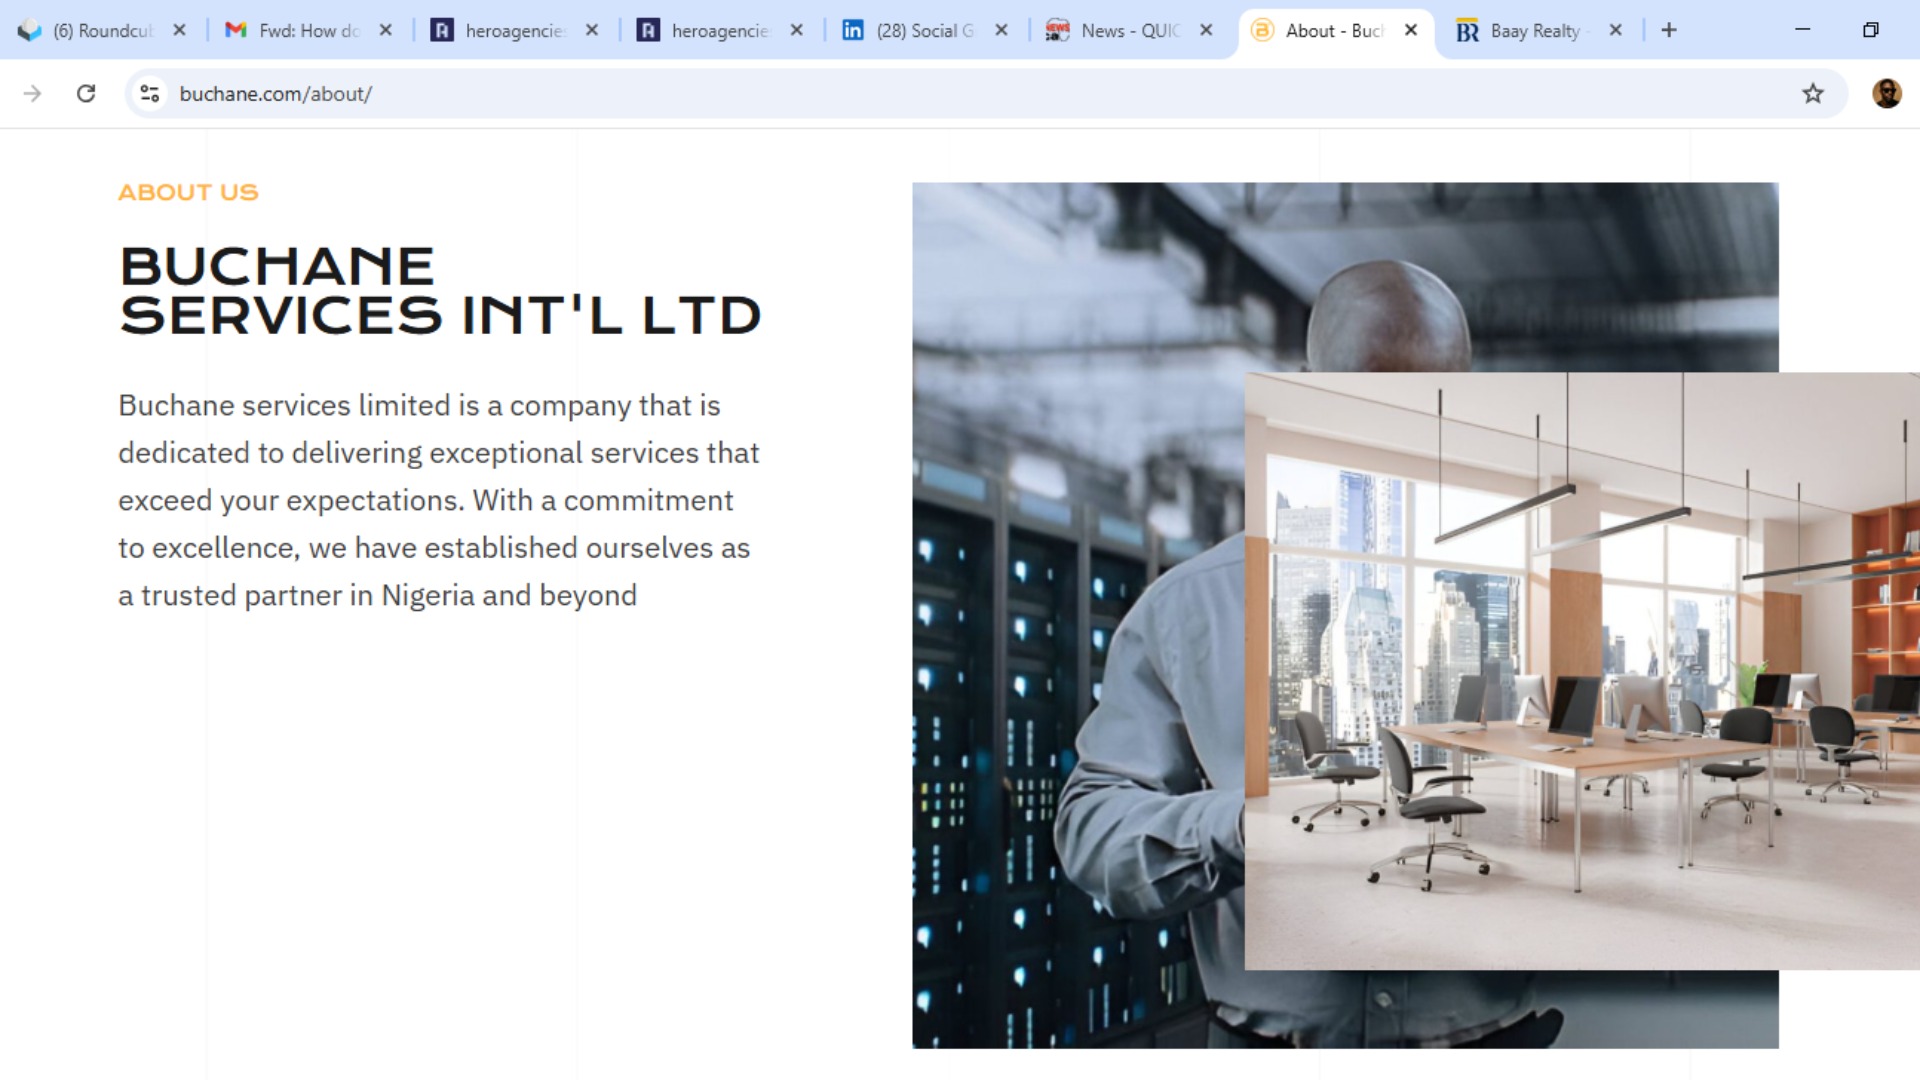Open the Gmail 'Fwd: How do' tab

pos(308,30)
